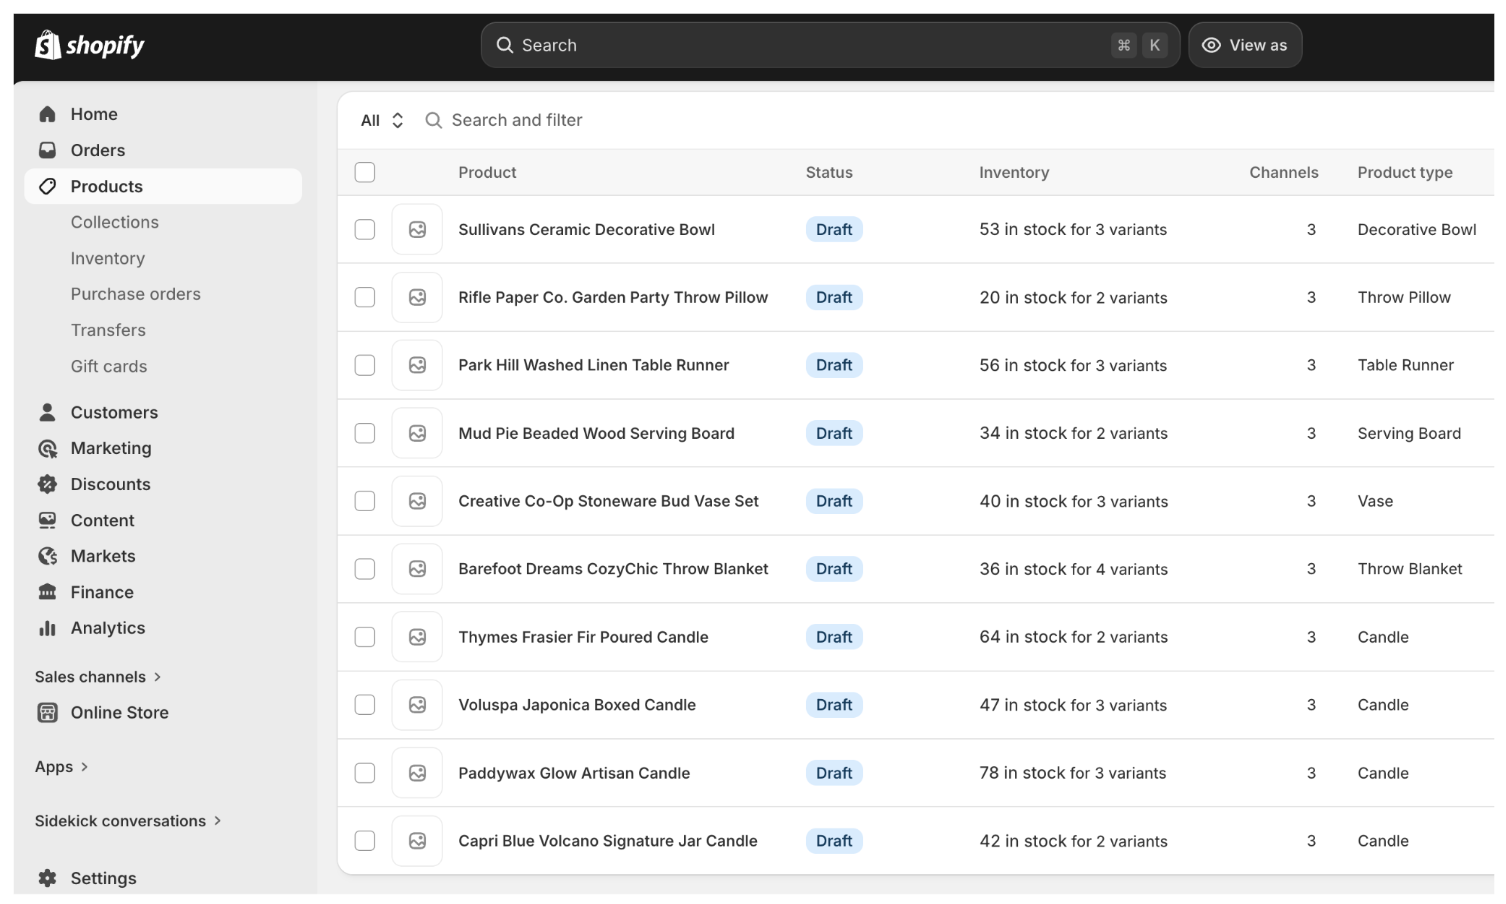
Task: Click the Marketing target icon
Action: point(47,448)
